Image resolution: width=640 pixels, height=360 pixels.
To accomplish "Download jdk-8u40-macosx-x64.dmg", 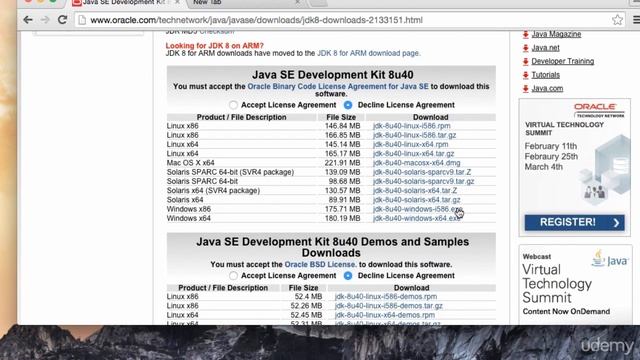I will (x=416, y=163).
